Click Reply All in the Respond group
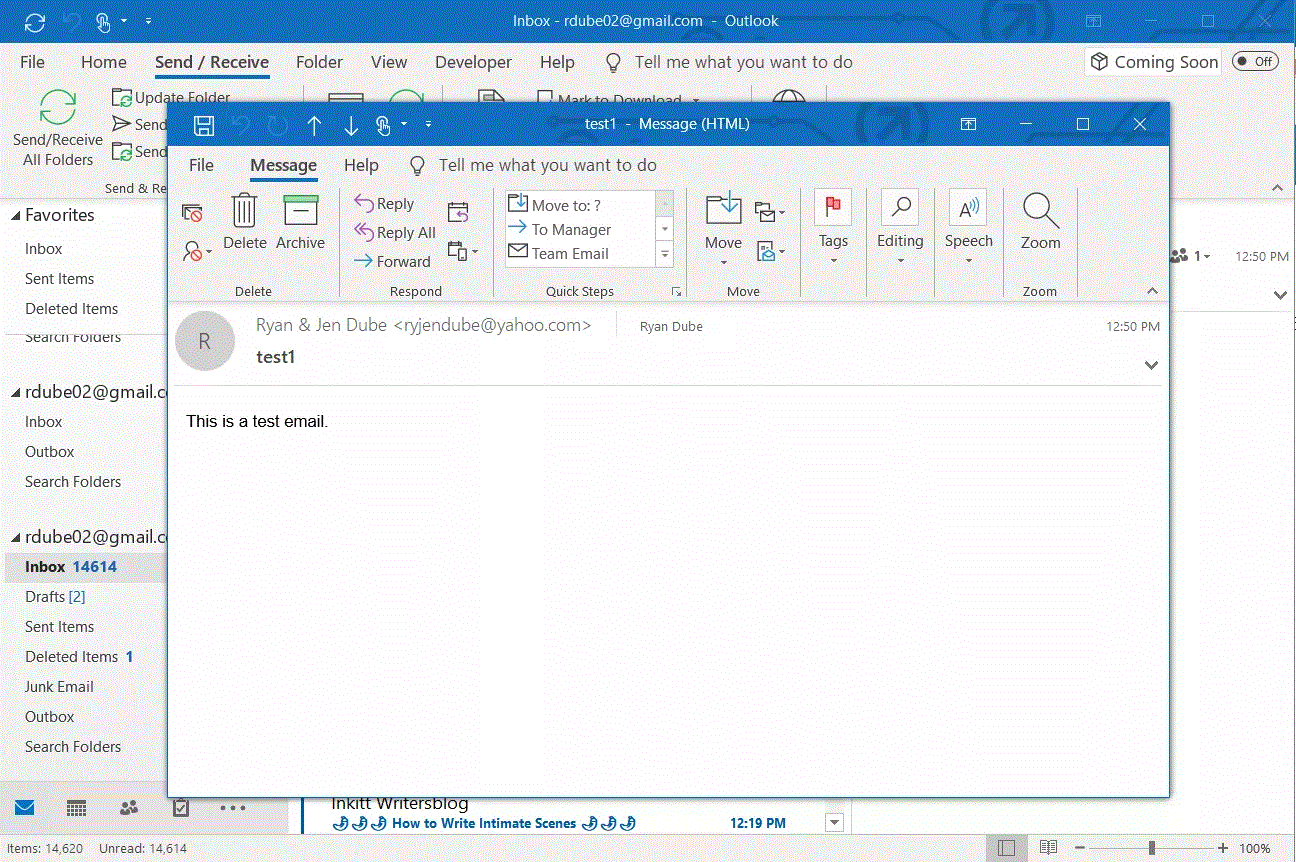This screenshot has width=1296, height=862. 395,232
